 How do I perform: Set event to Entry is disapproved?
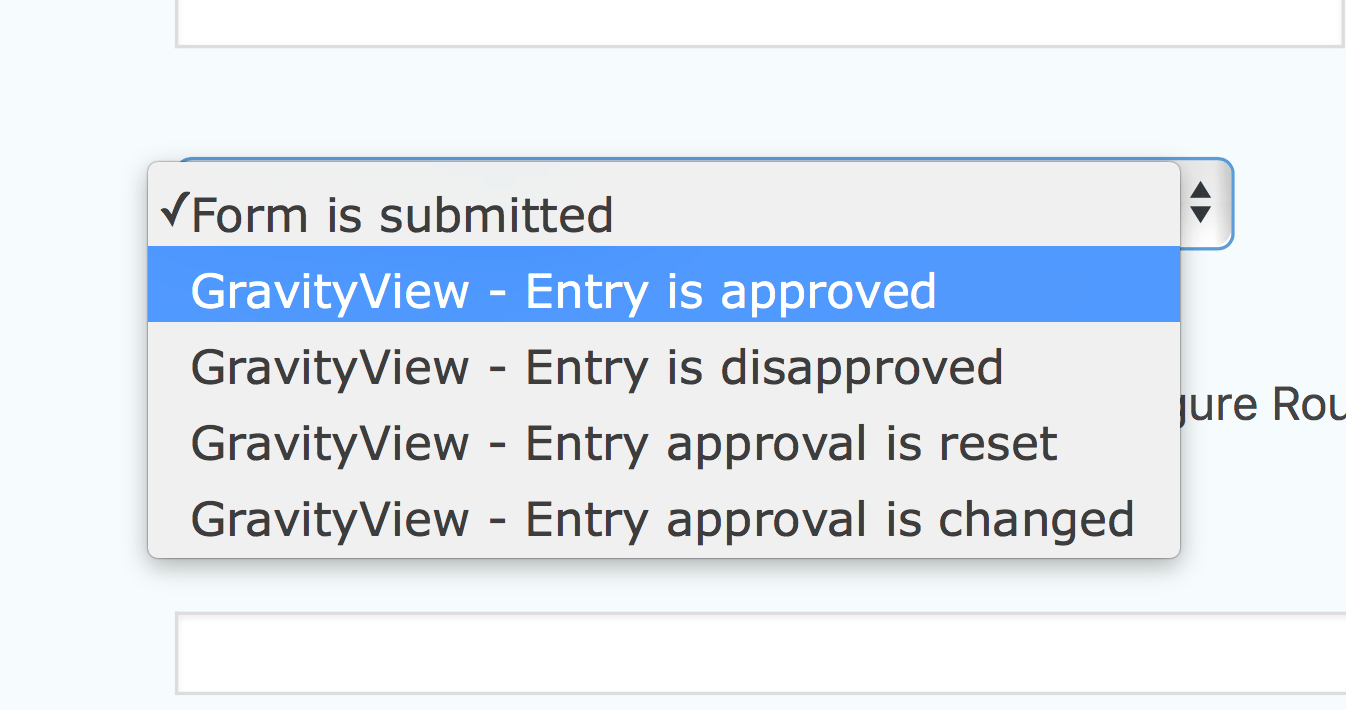click(664, 366)
